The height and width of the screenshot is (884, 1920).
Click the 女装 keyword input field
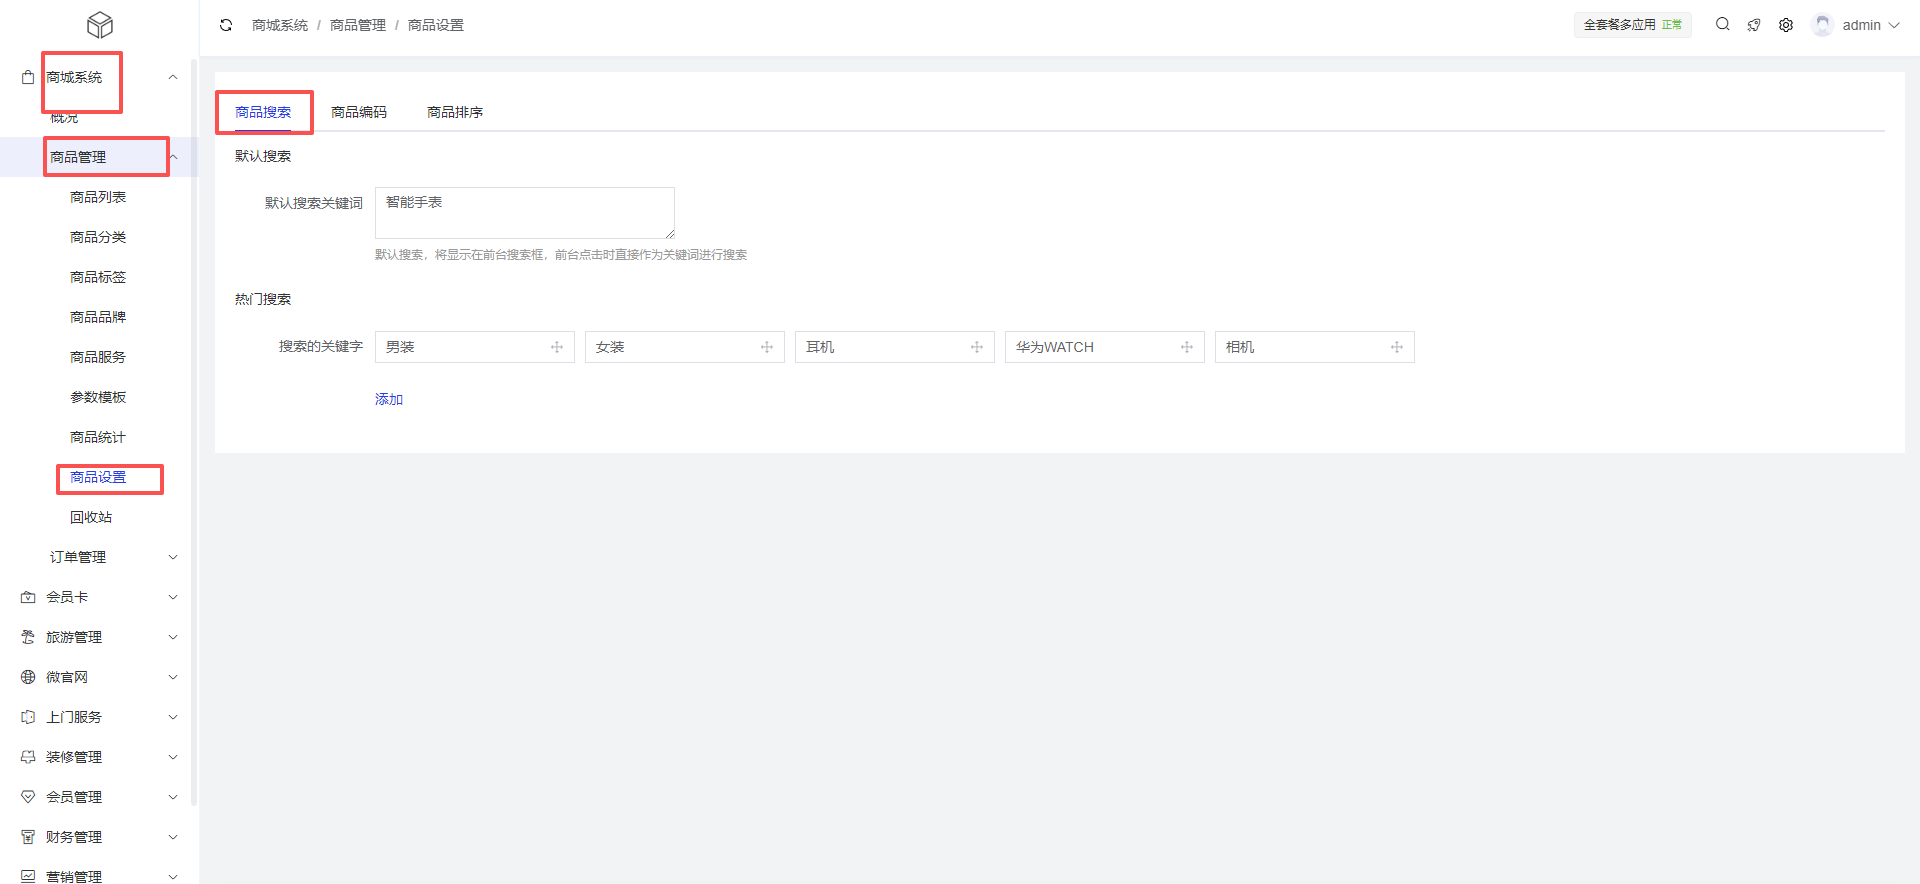685,347
